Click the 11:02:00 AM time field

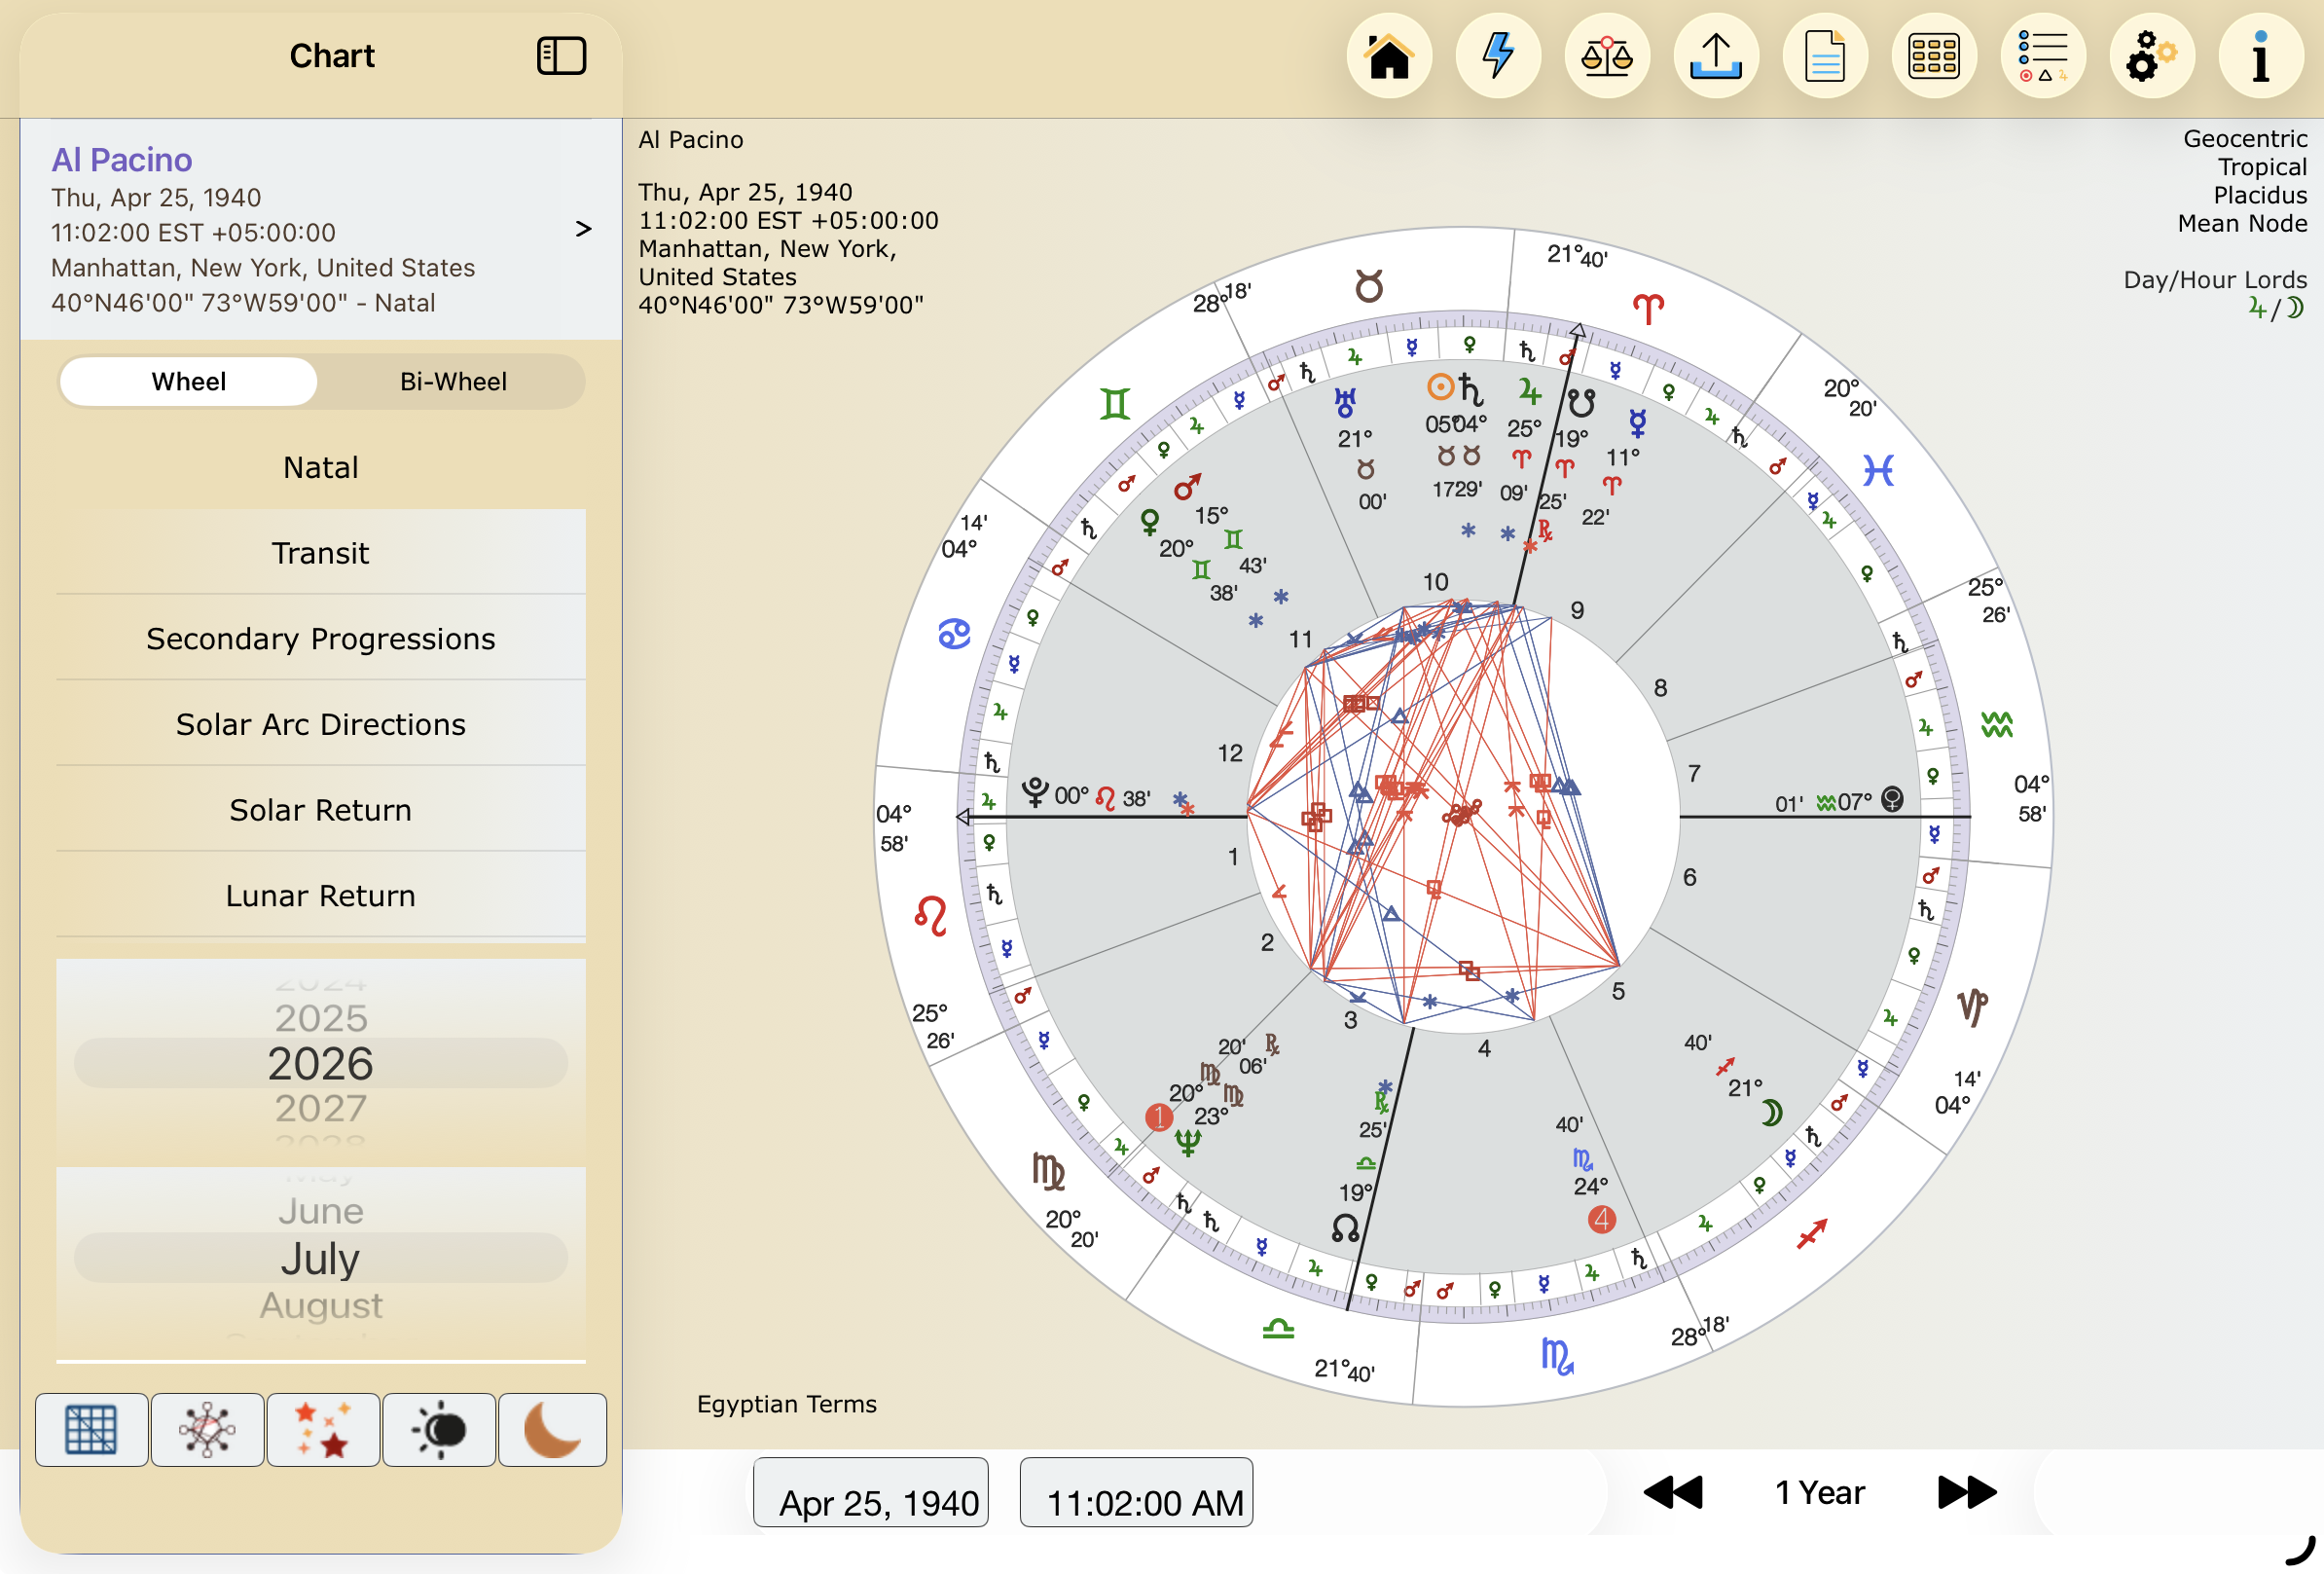1137,1492
